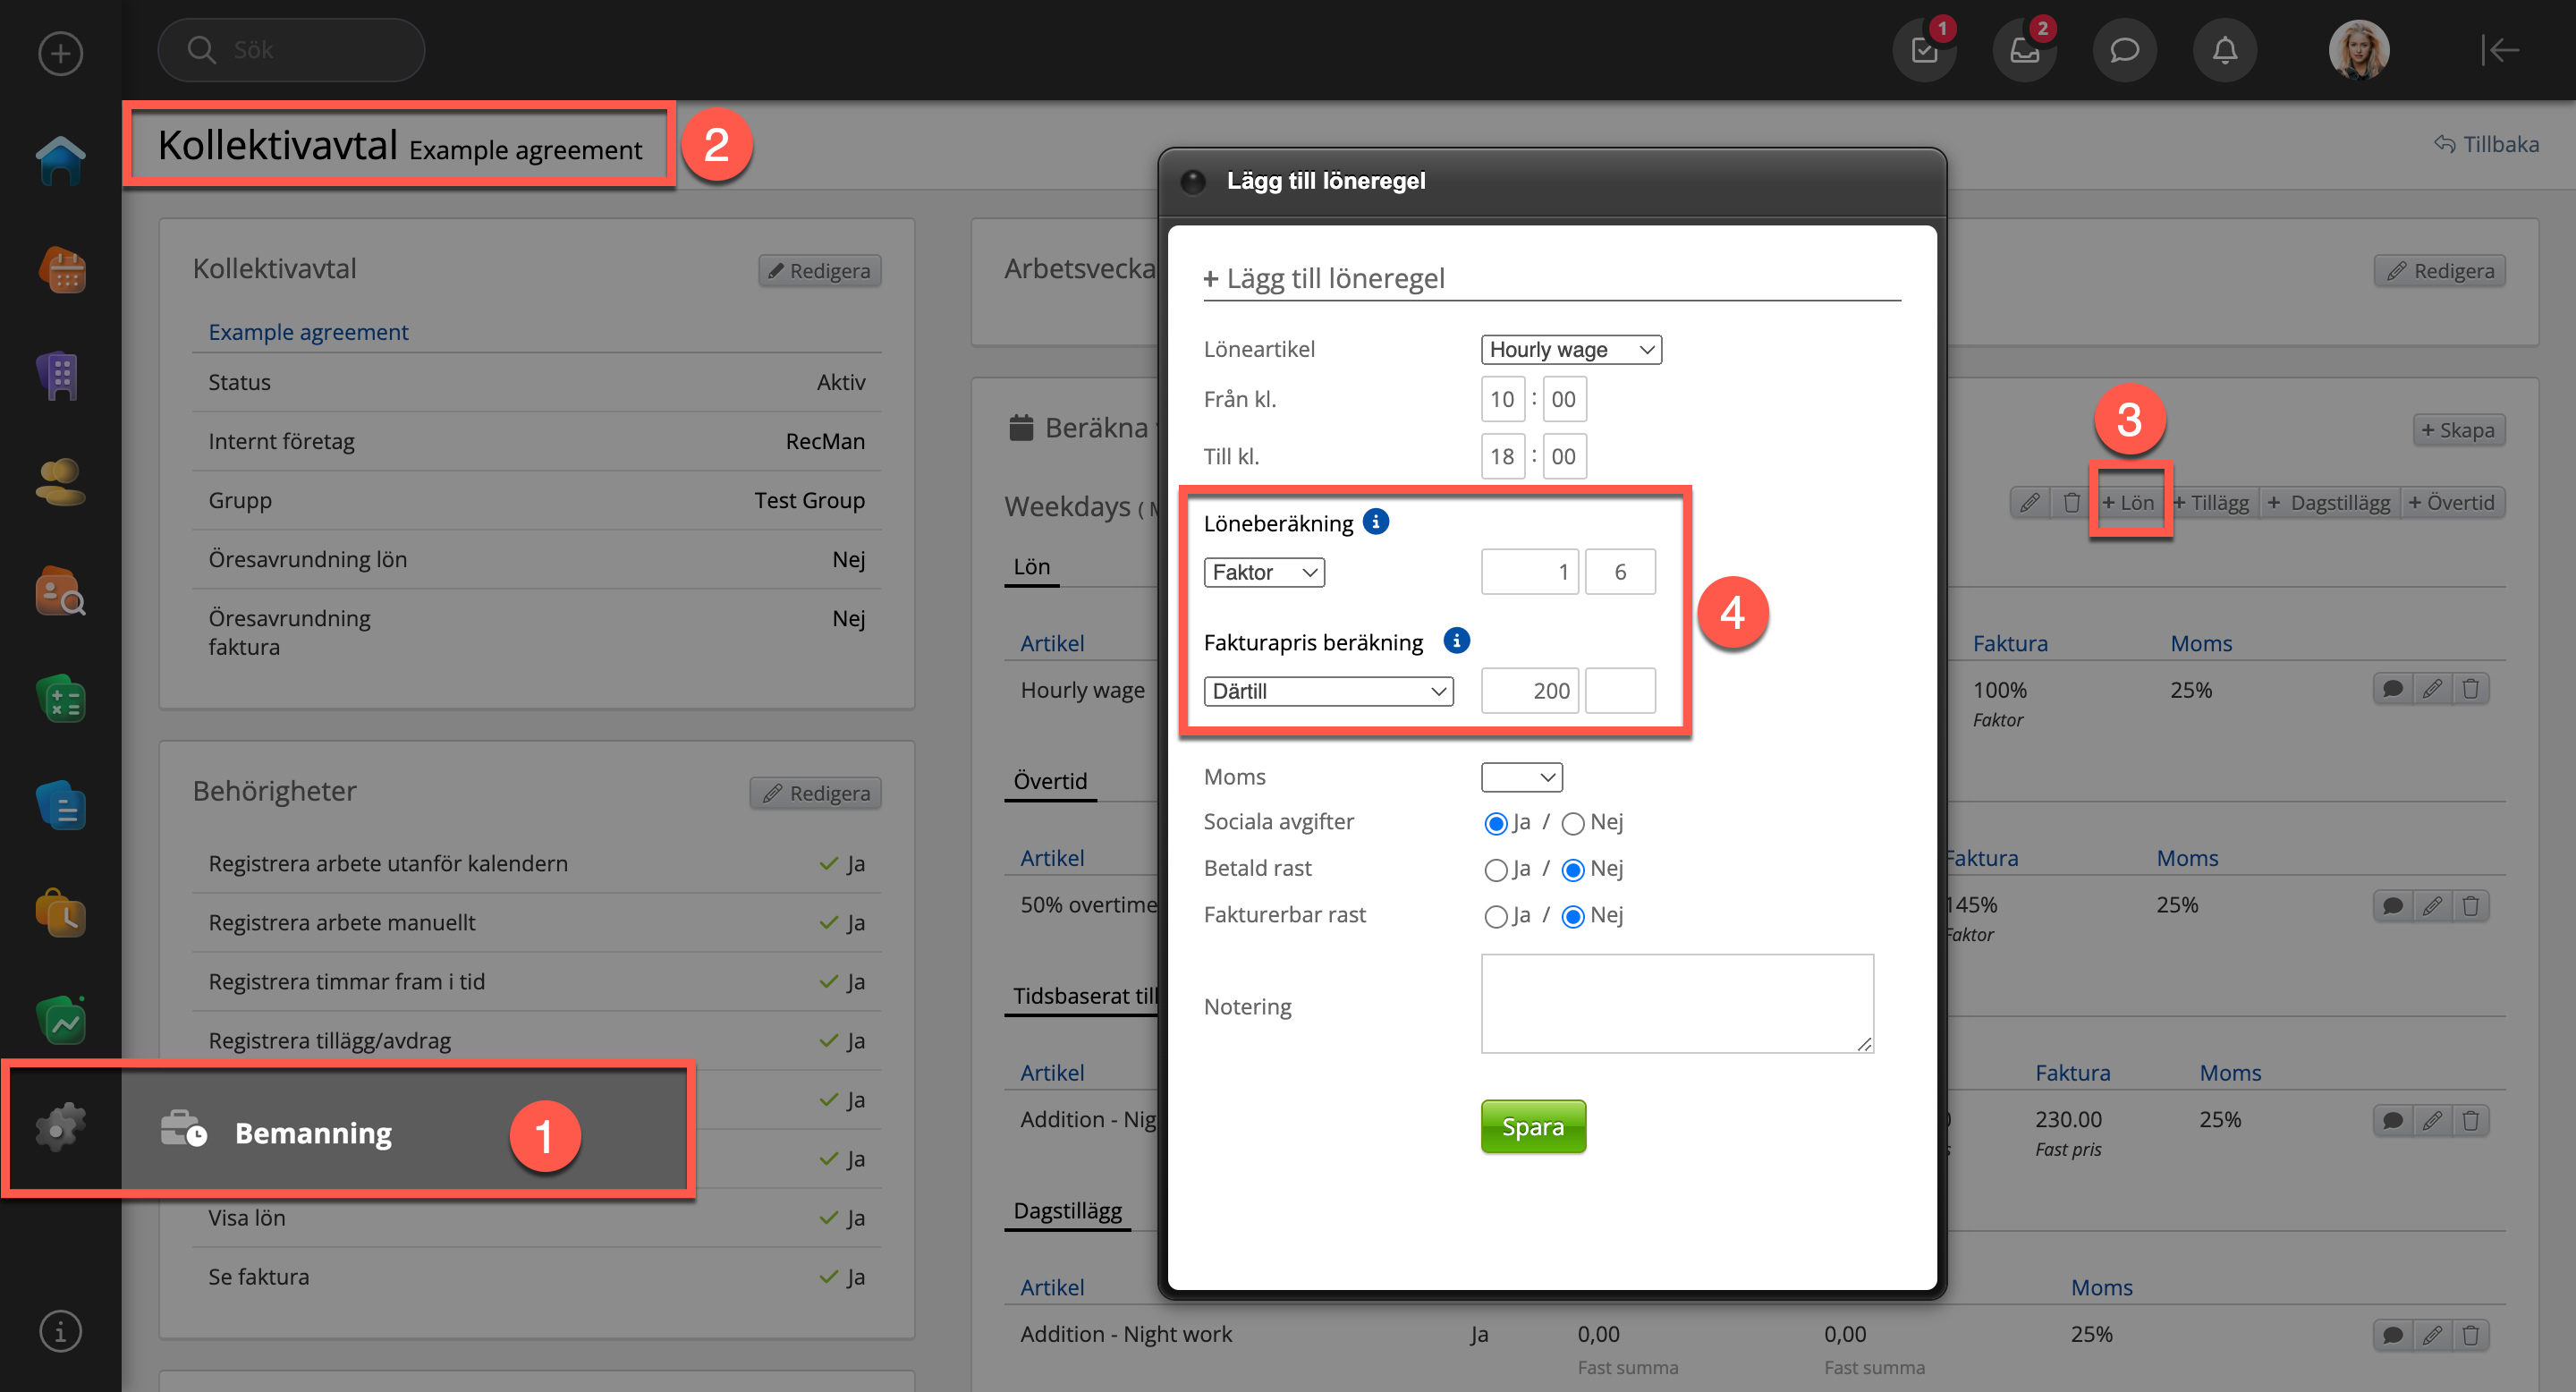
Task: Open the Faktor dropdown under Löneberäkning
Action: (x=1263, y=572)
